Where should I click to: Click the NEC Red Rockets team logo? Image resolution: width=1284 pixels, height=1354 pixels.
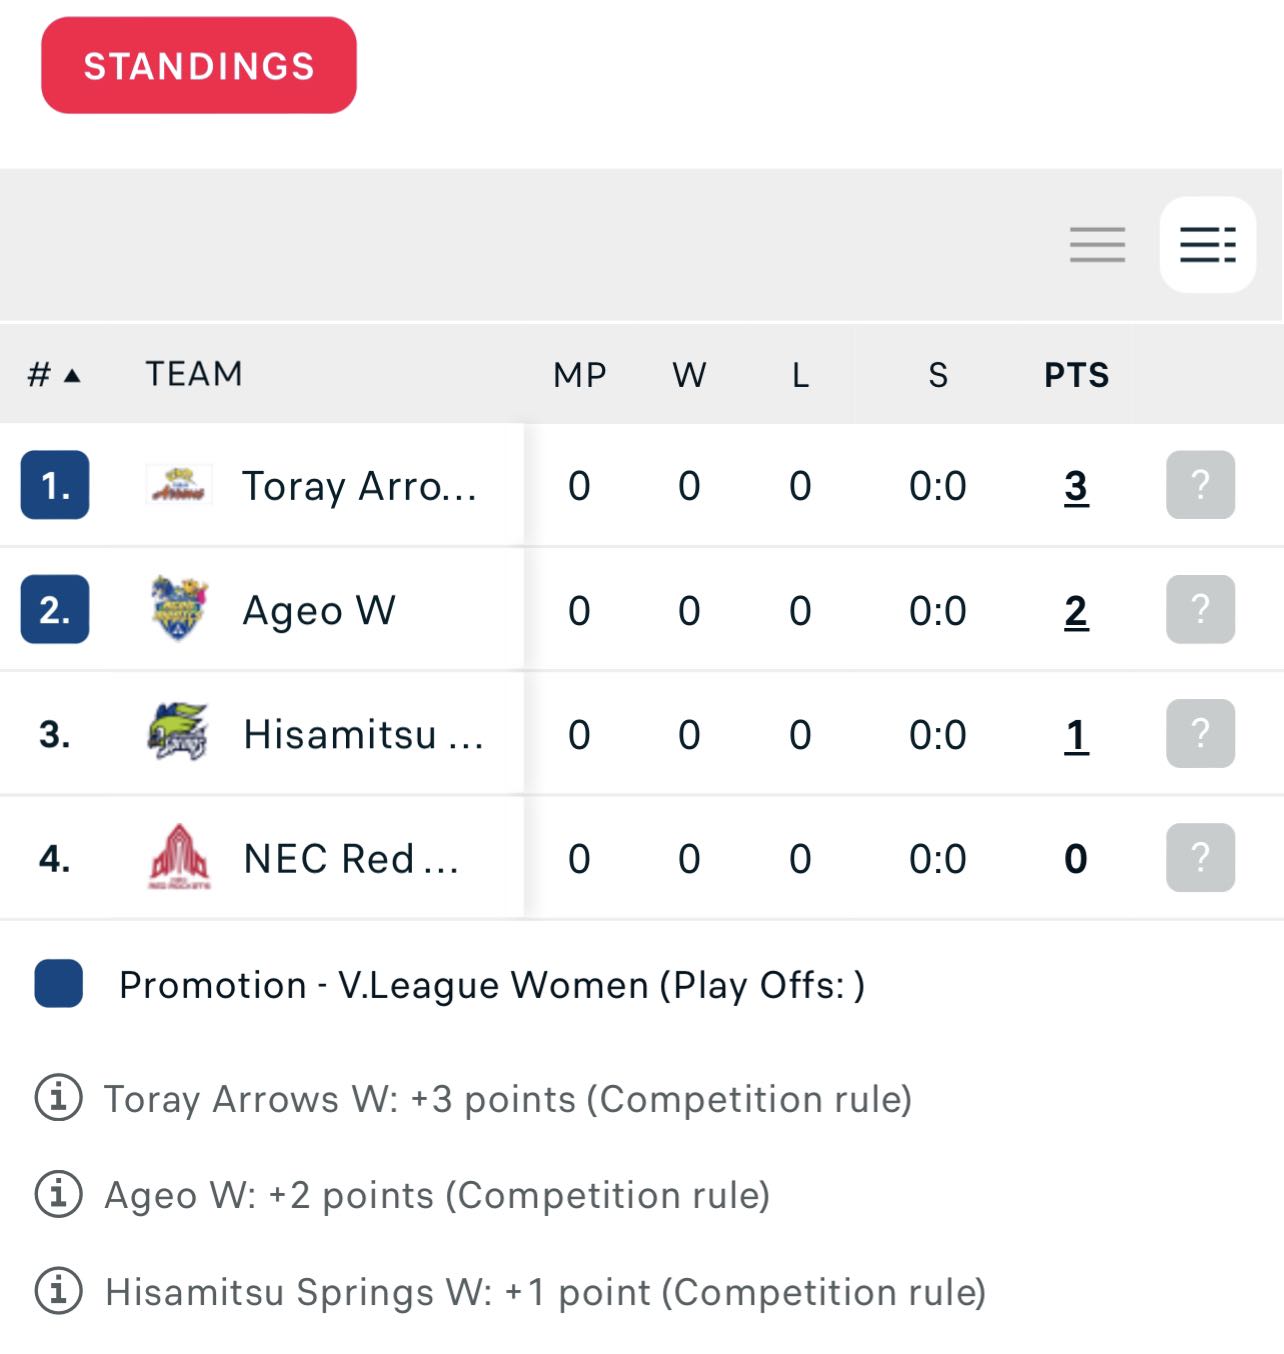[179, 857]
